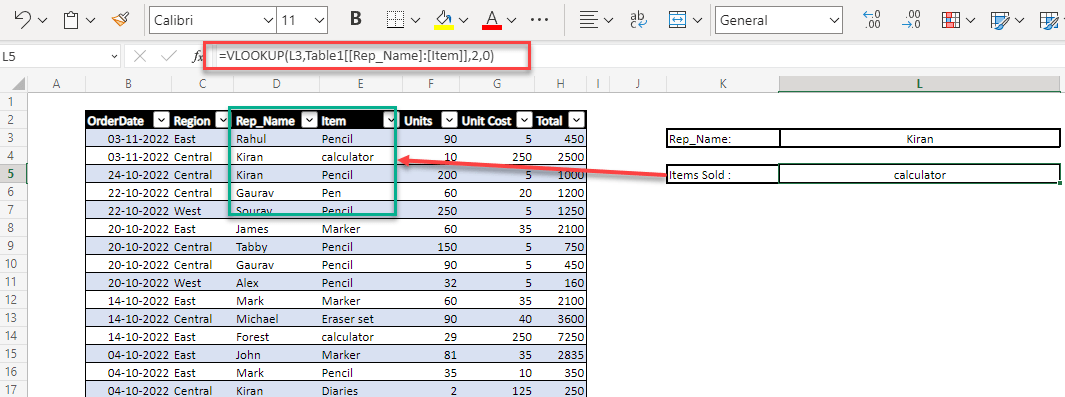Screen dimensions: 1065x397
Task: Confirm the formula bar entry
Action: [168, 56]
